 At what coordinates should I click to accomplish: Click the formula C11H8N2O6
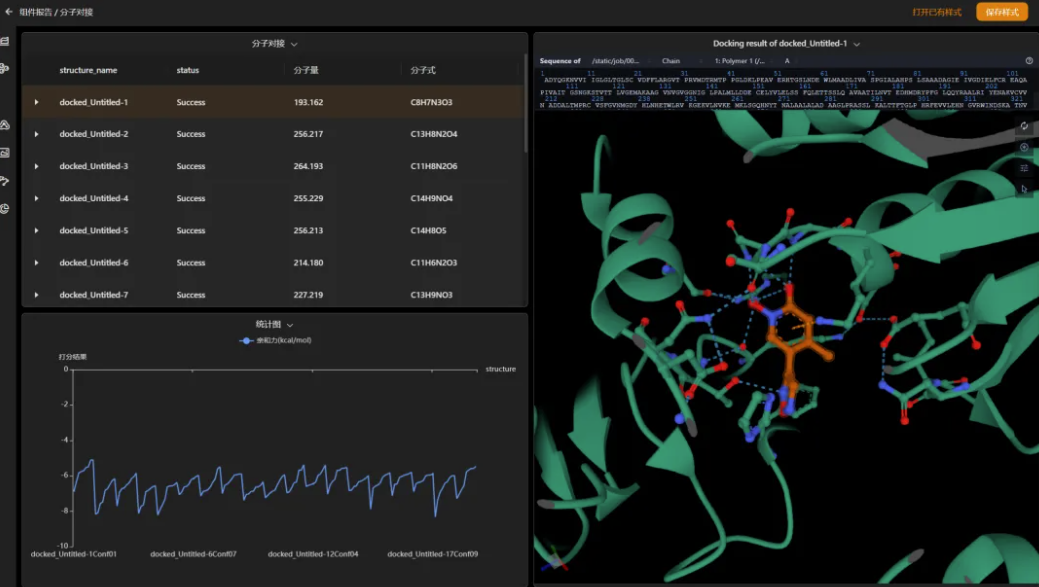coord(434,166)
